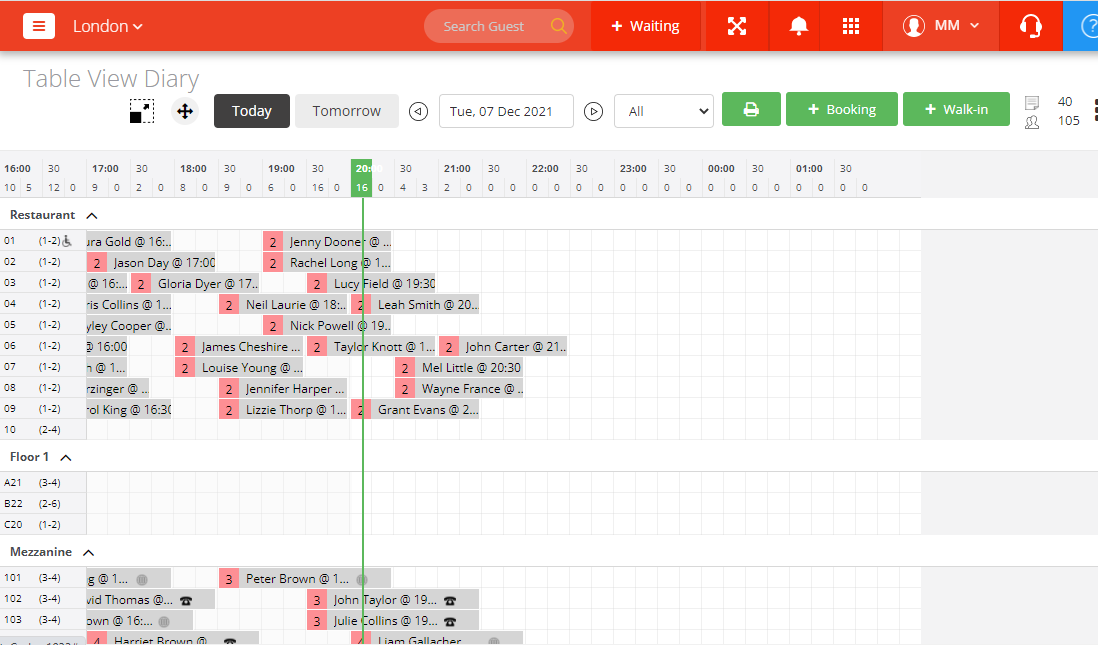Screen dimensions: 1098x645
Task: Switch to Tomorrow view
Action: [346, 111]
